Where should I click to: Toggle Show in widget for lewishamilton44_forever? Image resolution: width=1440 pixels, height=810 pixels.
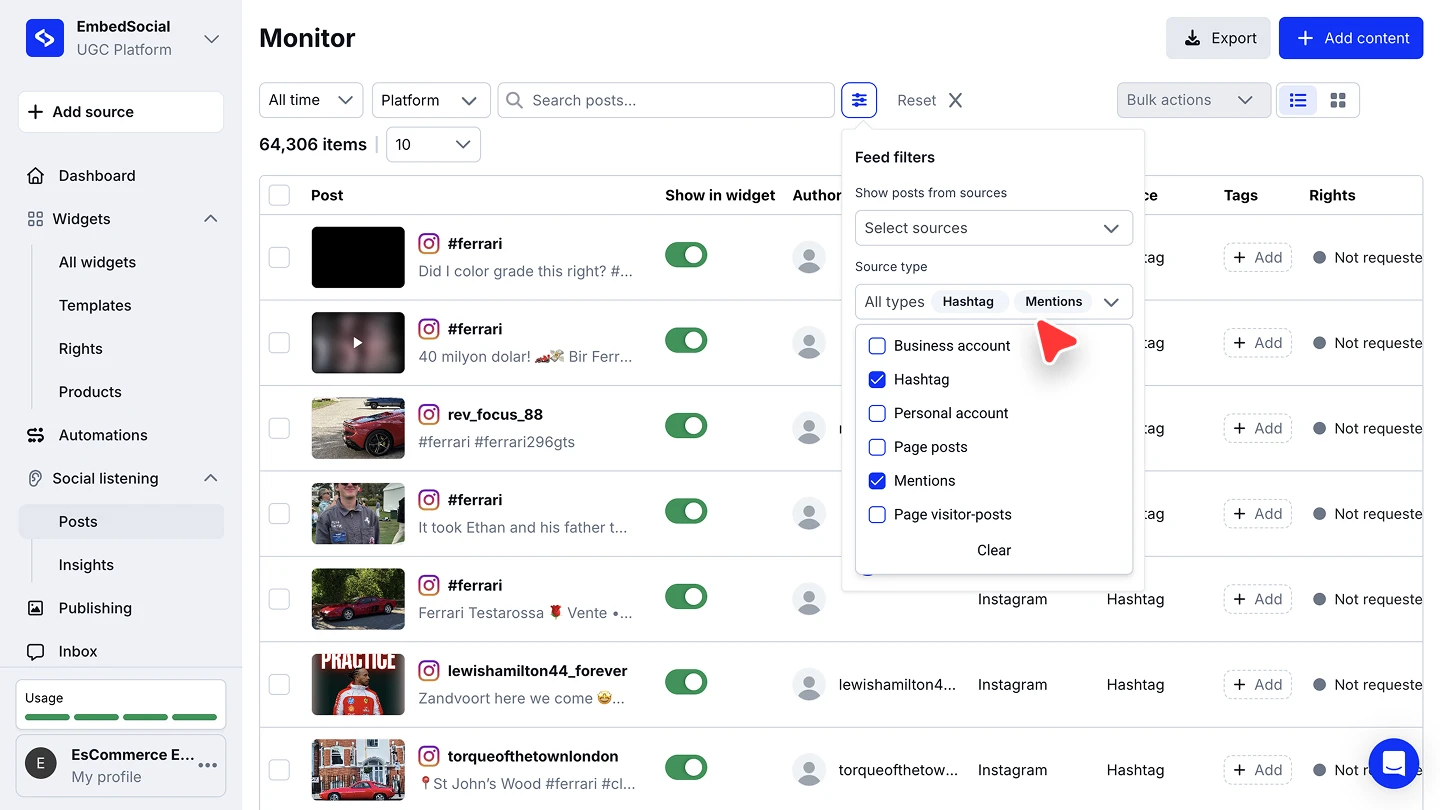point(686,682)
